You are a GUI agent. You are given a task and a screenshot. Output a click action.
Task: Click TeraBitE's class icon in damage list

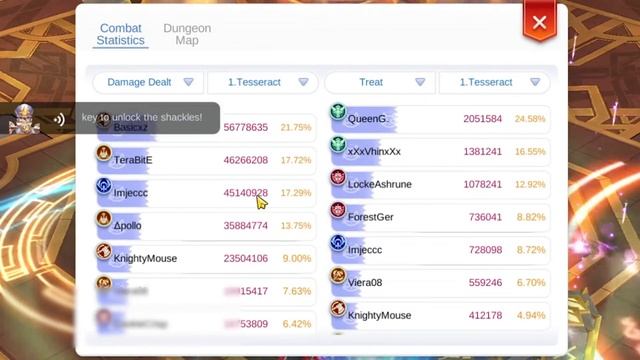click(104, 153)
